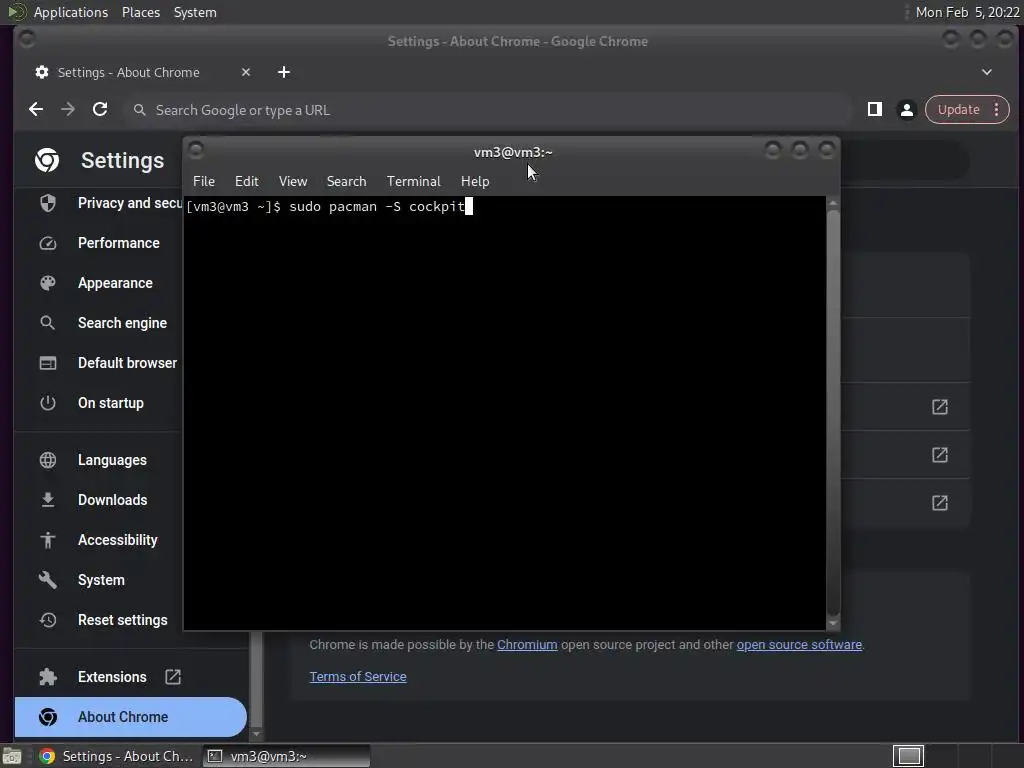Open the Appearance settings section
Viewport: 1024px width, 768px height.
pos(115,283)
